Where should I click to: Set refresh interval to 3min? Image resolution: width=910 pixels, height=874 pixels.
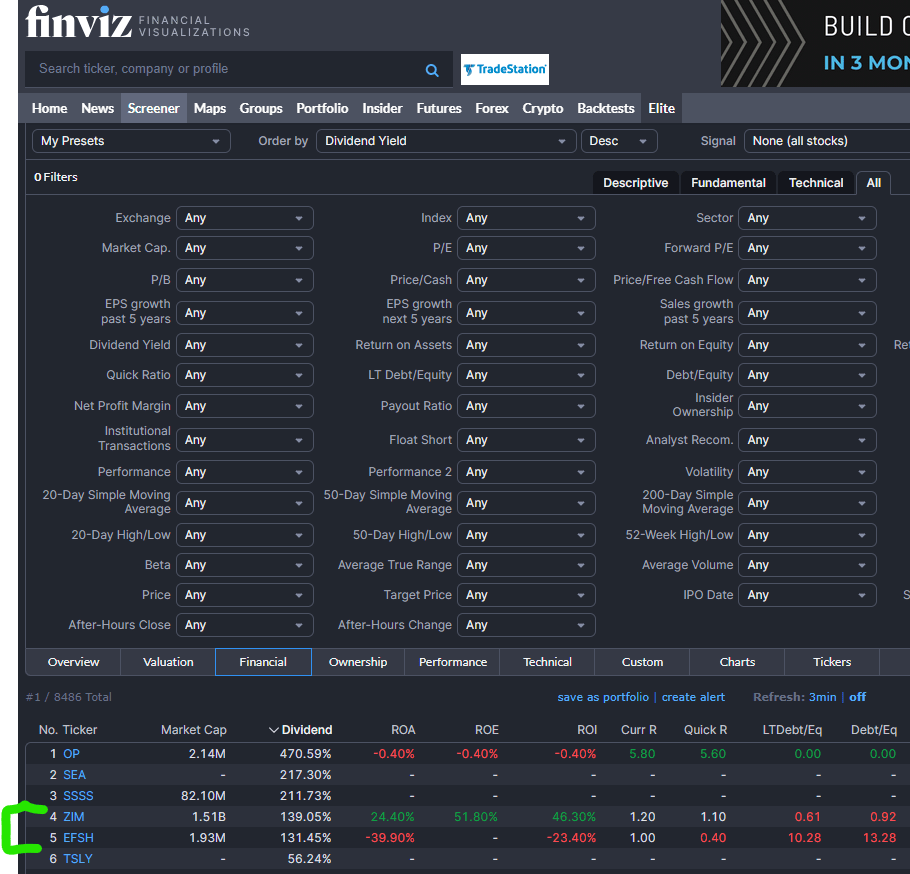coord(822,697)
